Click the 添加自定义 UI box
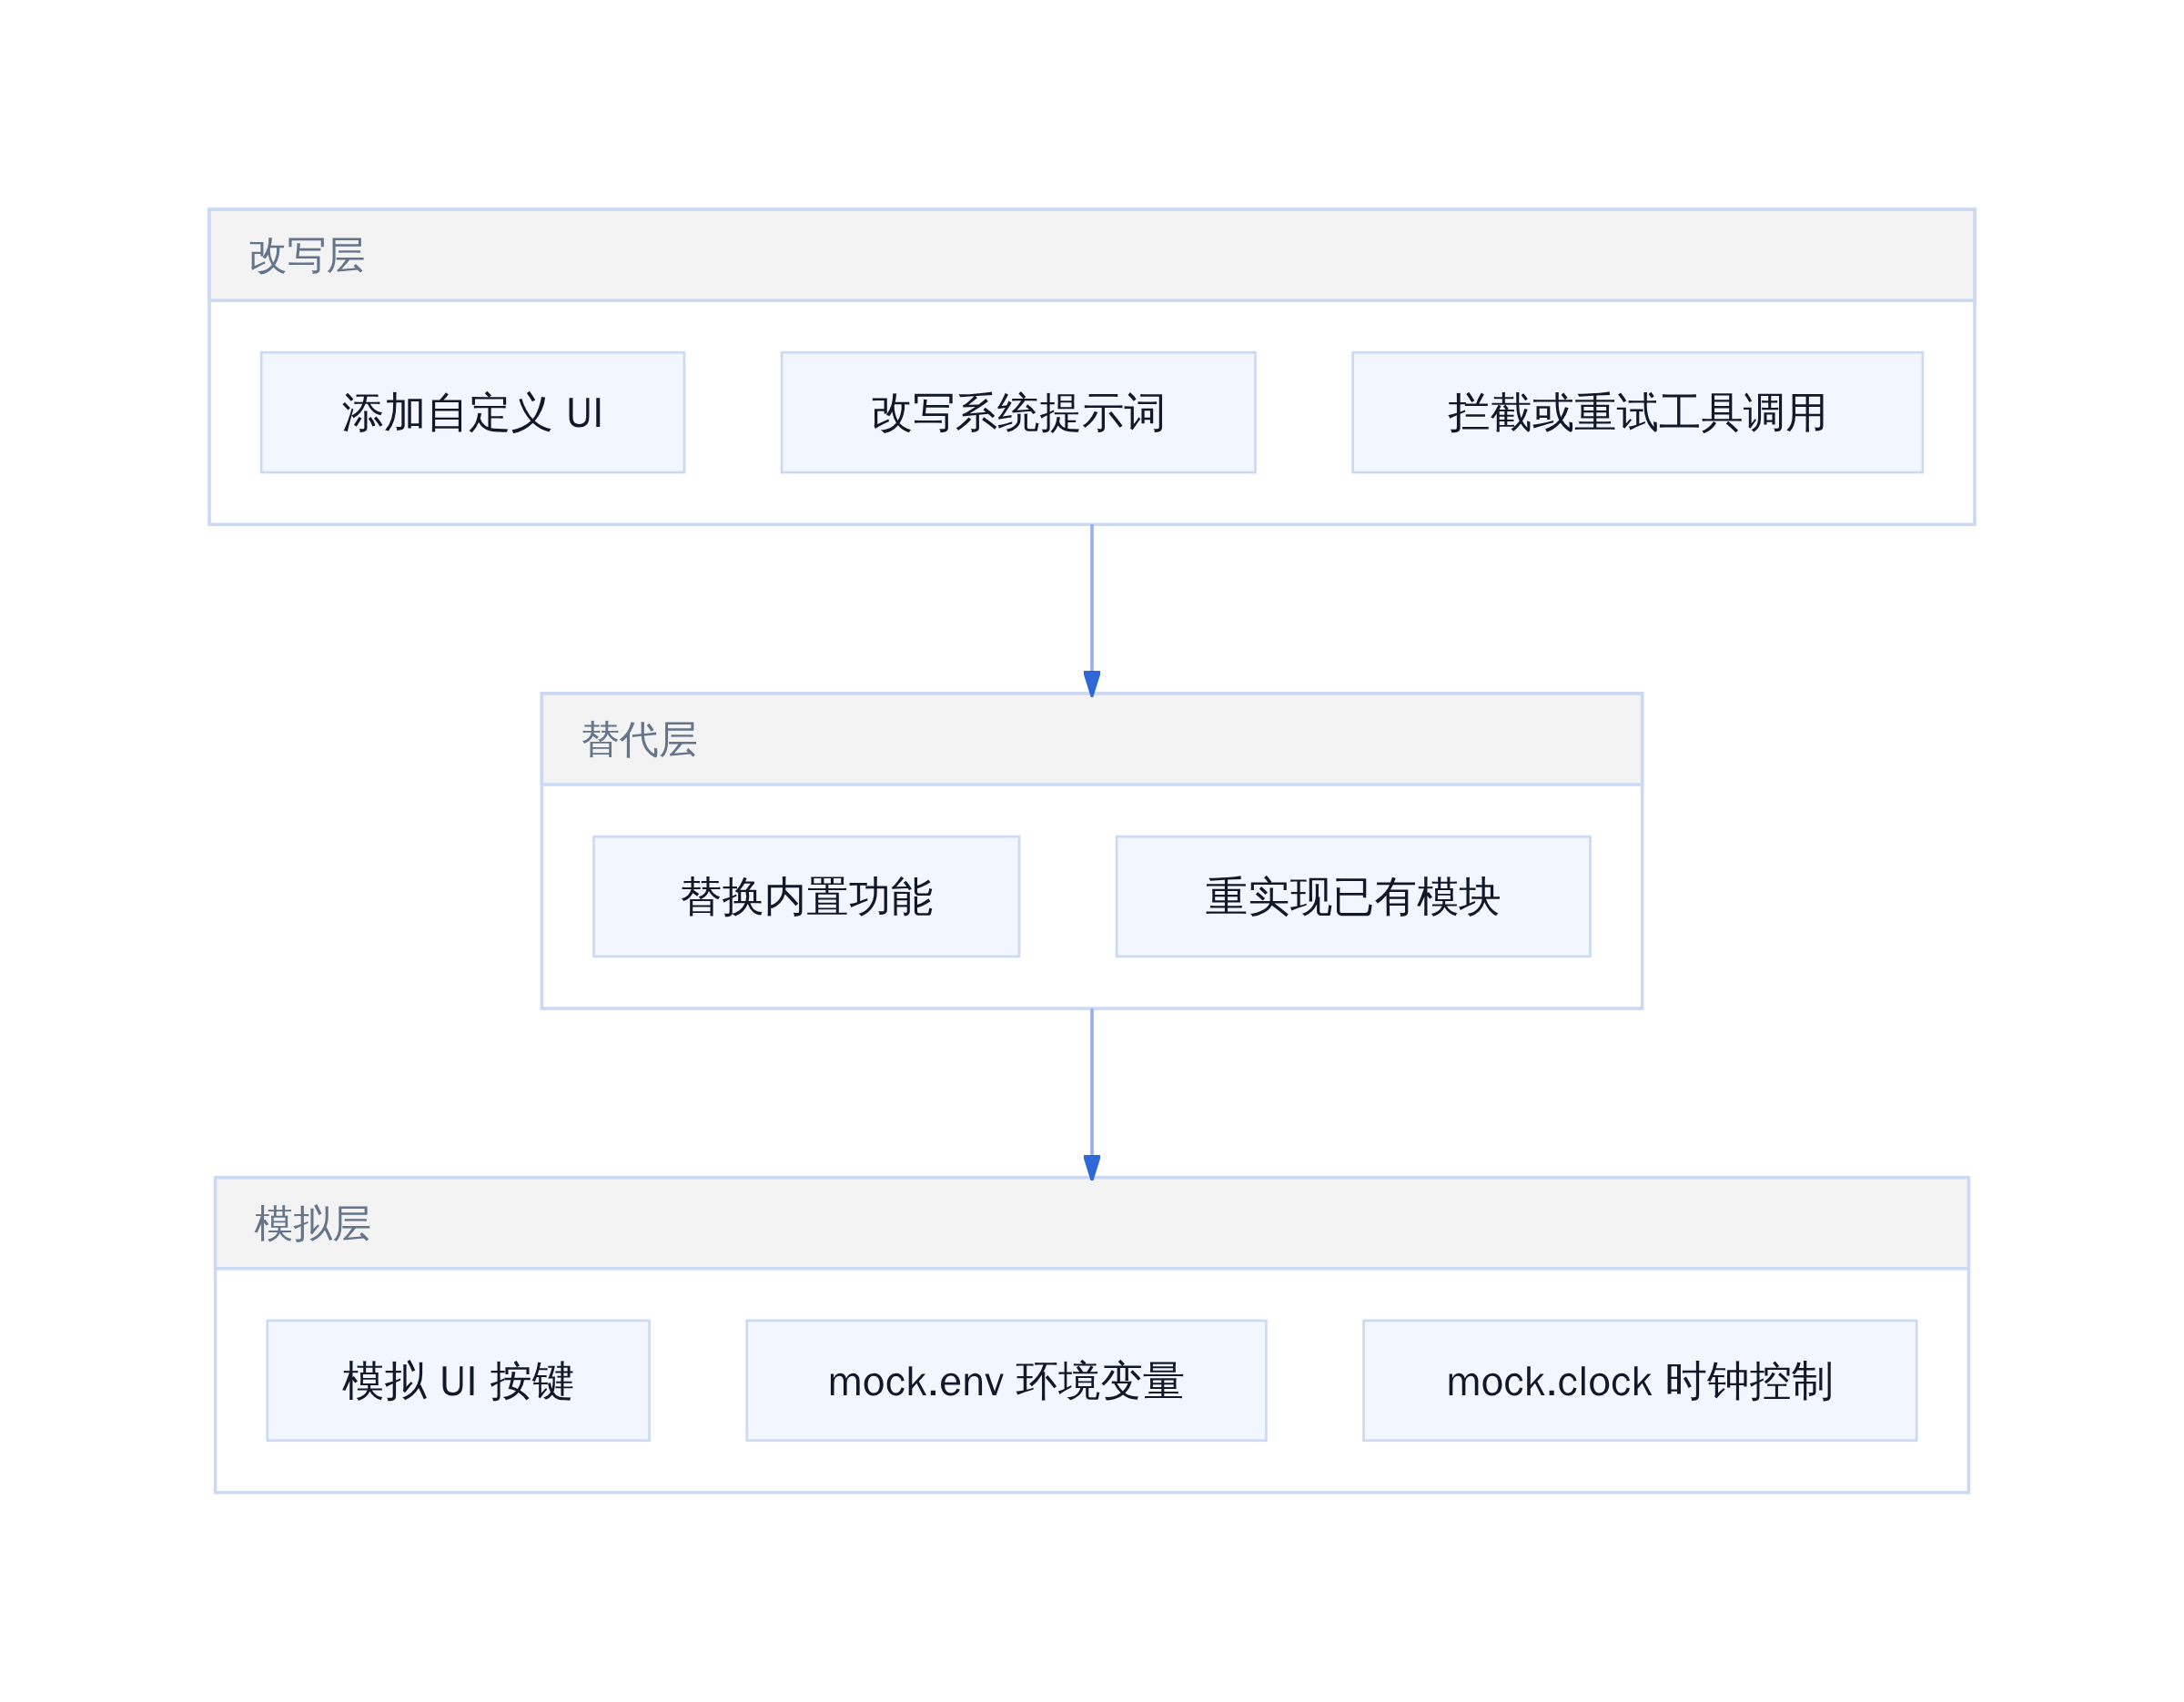The image size is (2184, 1702). 472,412
